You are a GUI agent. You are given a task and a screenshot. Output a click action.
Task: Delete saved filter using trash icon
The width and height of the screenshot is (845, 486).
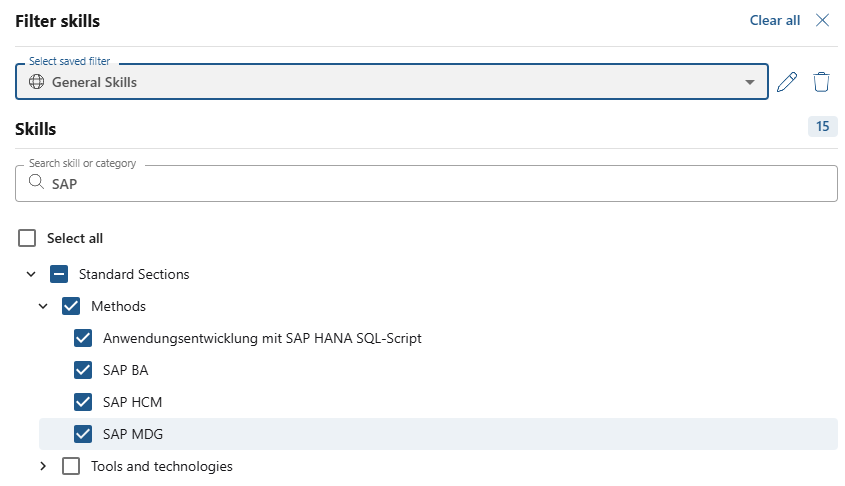(821, 82)
